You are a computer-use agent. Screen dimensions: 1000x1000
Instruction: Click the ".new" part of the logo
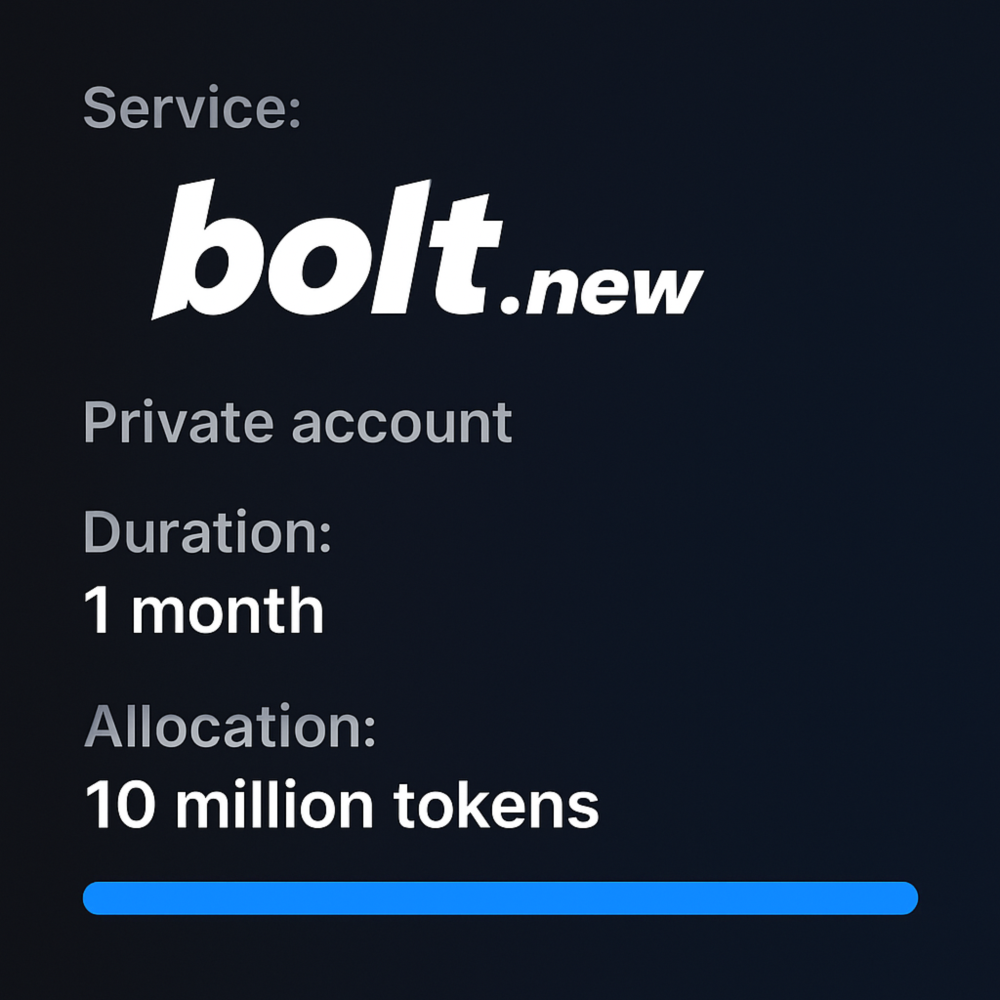pos(601,288)
